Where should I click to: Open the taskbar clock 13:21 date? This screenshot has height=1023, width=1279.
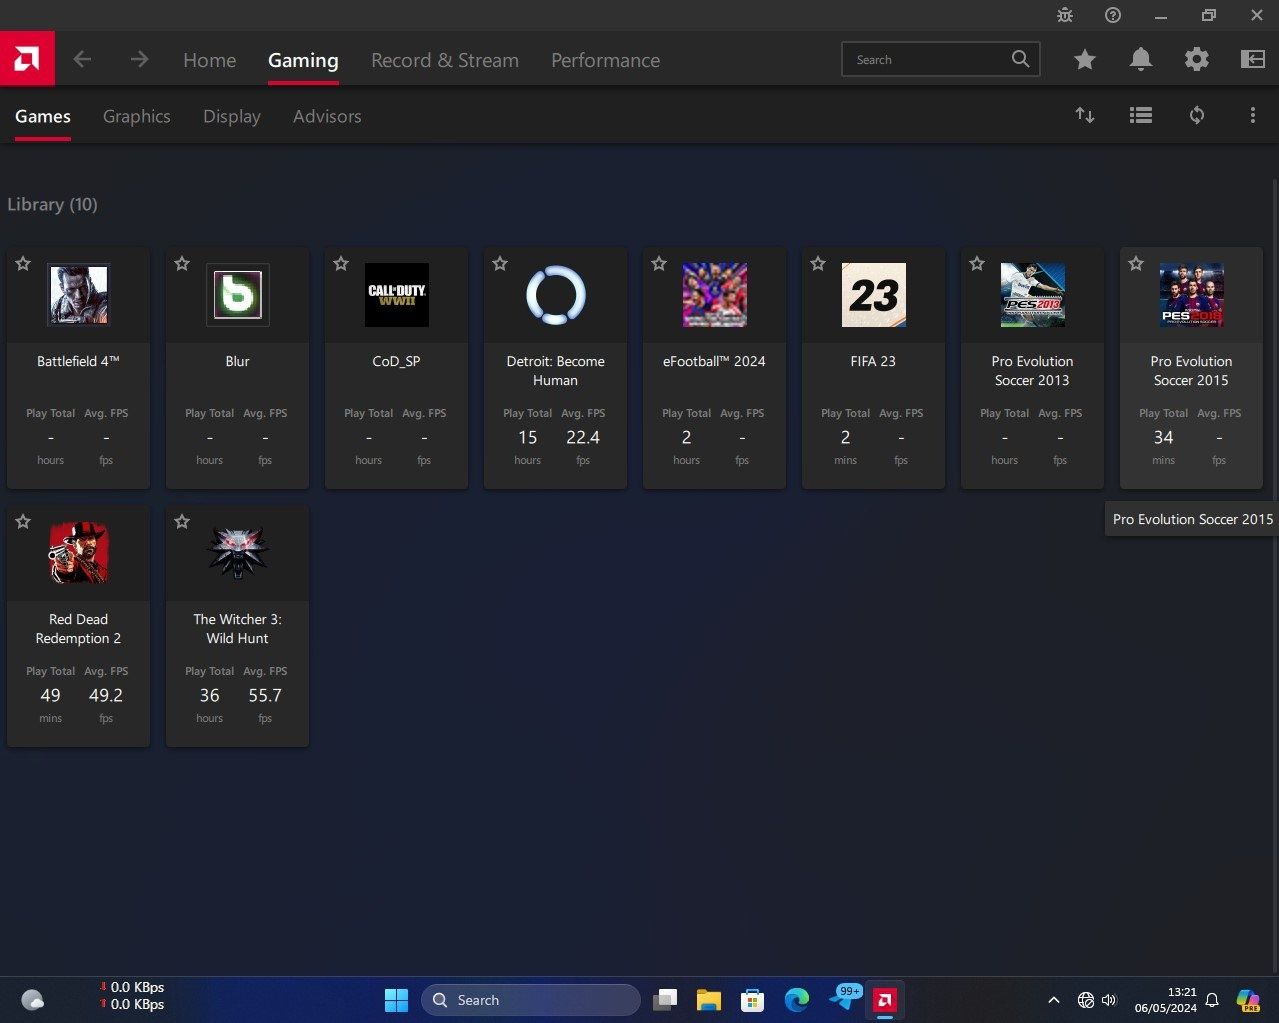click(1165, 1000)
